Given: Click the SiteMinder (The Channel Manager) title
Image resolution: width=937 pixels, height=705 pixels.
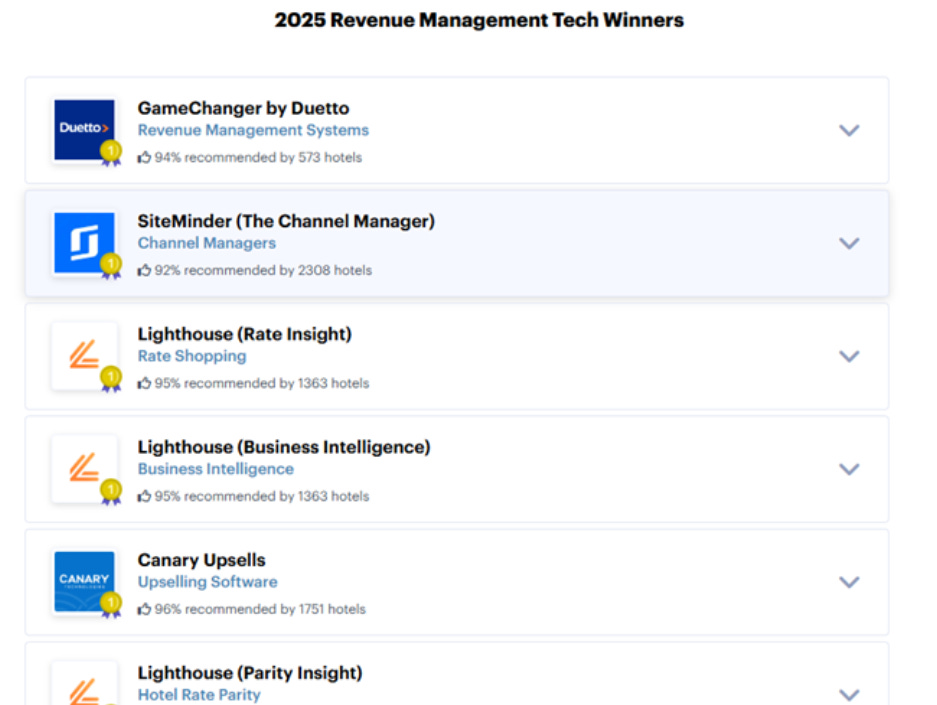Looking at the screenshot, I should click(x=286, y=221).
